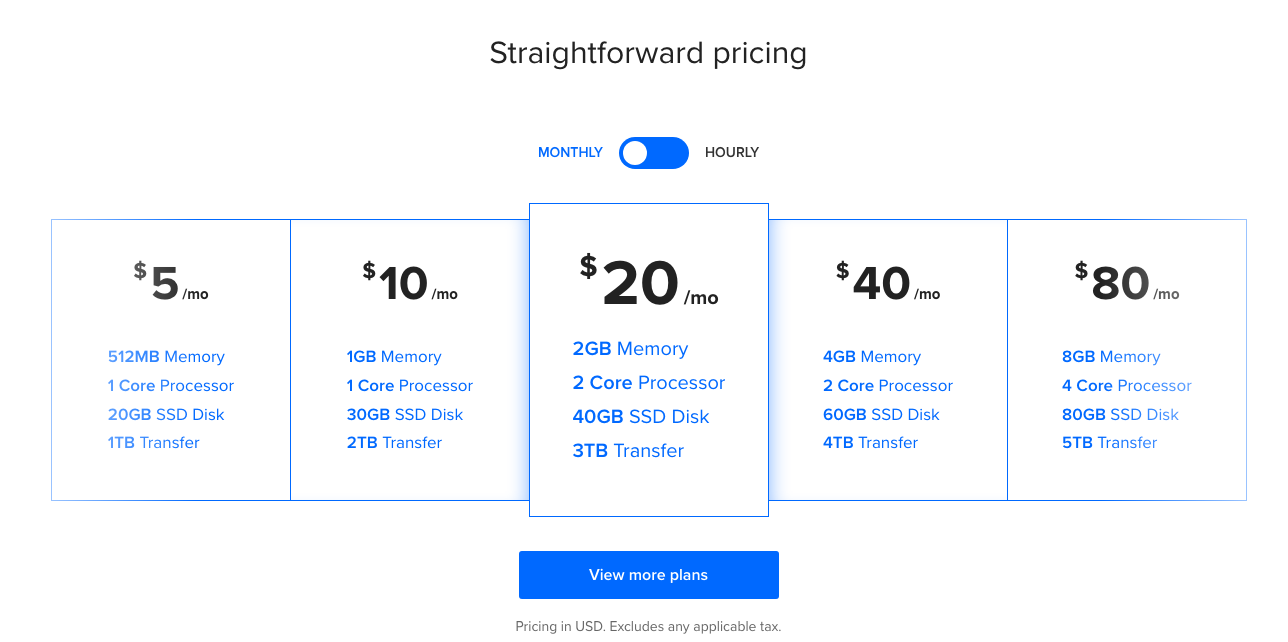Click the 40GB SSD Disk spec
Image resolution: width=1288 pixels, height=642 pixels.
pos(641,417)
